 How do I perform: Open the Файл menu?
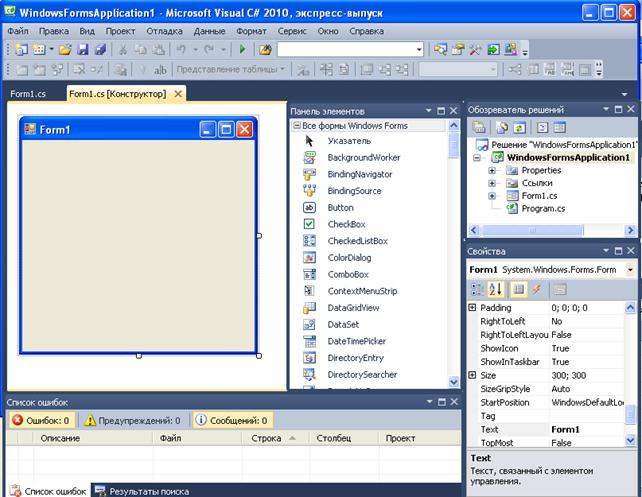(18, 31)
